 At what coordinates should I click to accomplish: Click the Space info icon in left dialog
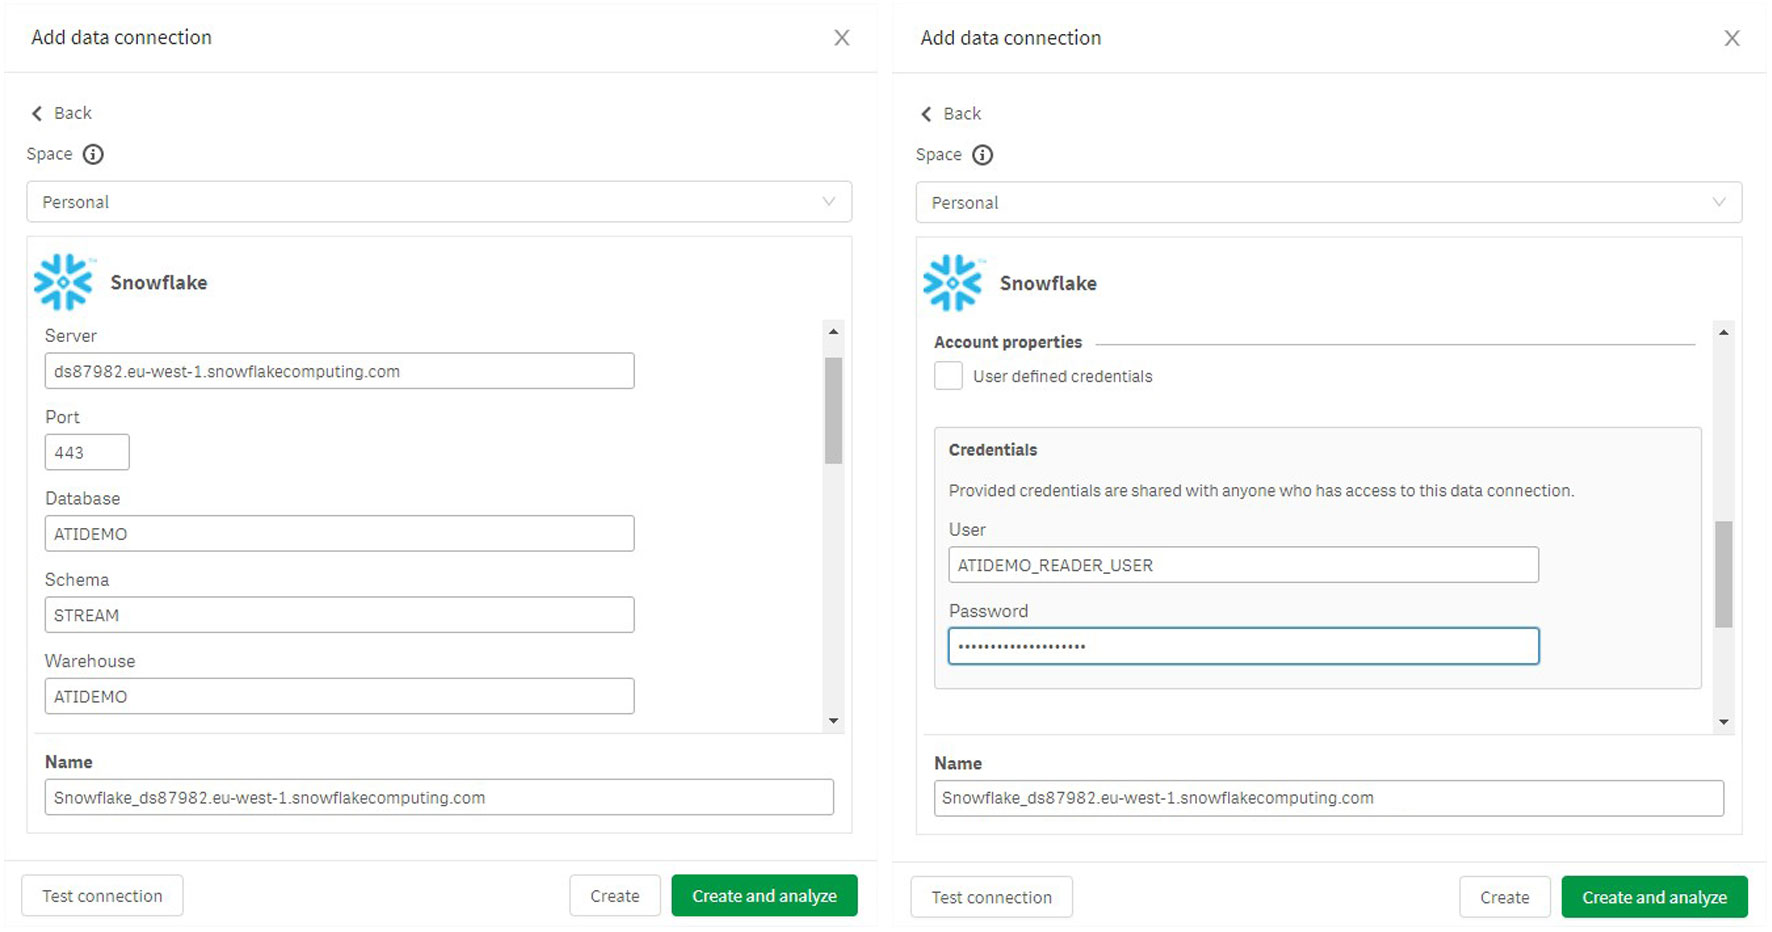coord(93,154)
